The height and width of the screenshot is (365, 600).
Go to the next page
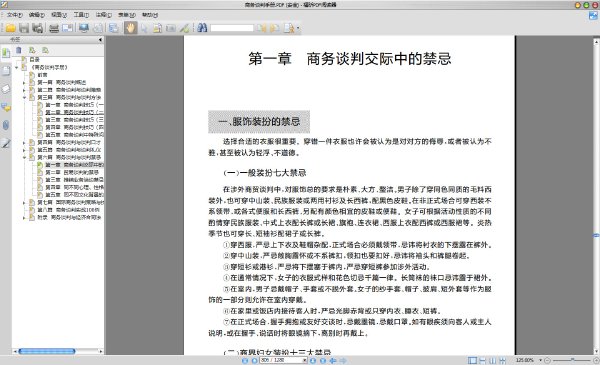coord(313,360)
